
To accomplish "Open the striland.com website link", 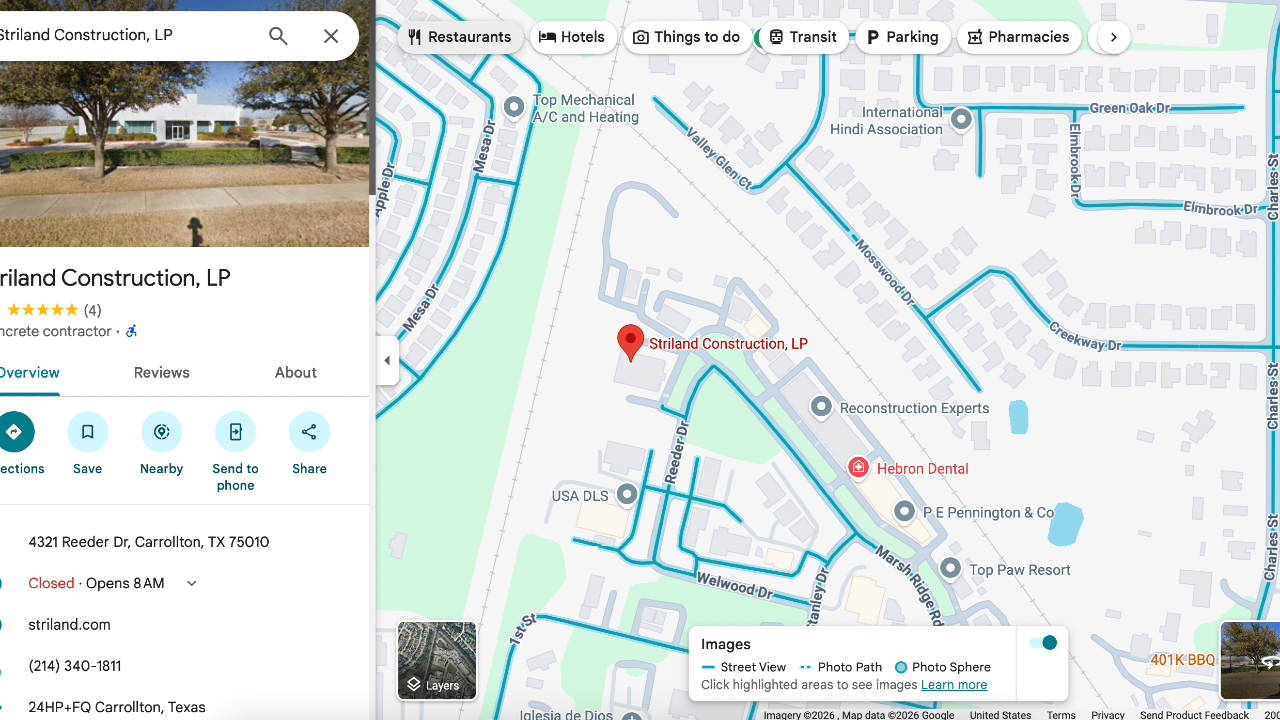I will [x=70, y=624].
